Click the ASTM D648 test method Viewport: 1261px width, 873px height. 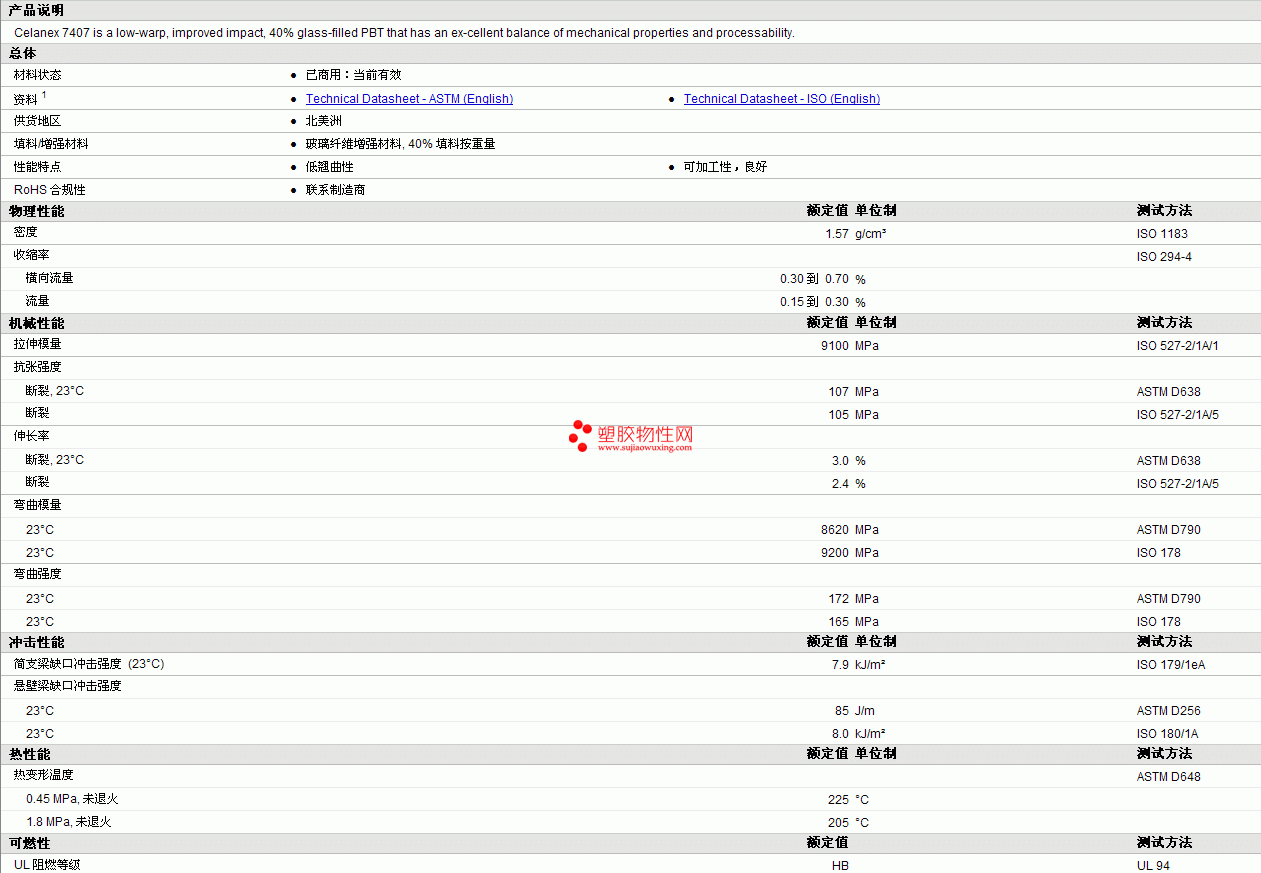[1169, 777]
